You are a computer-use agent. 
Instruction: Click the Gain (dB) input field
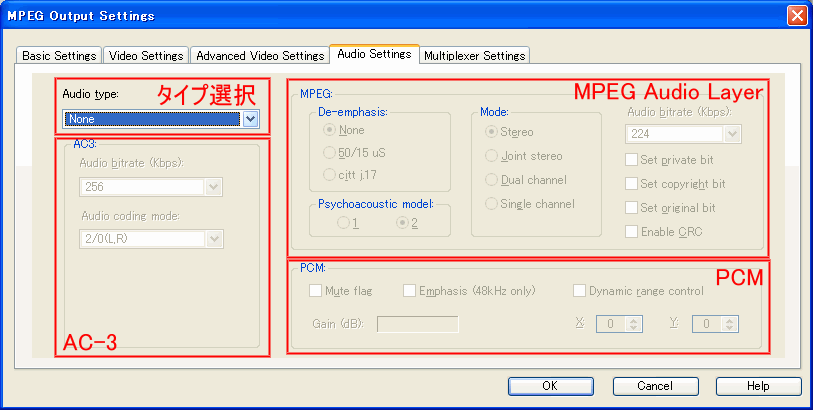(417, 324)
